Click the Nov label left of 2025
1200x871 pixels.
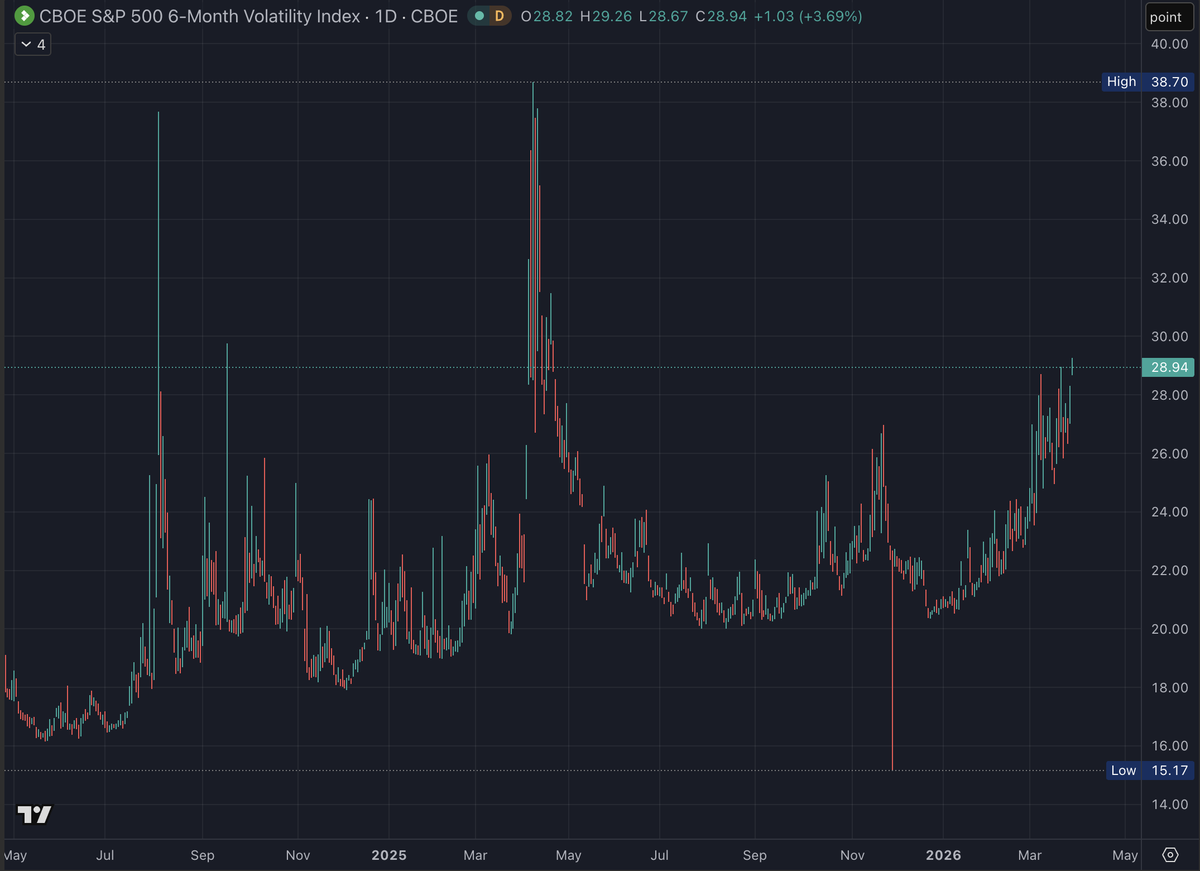pos(297,856)
